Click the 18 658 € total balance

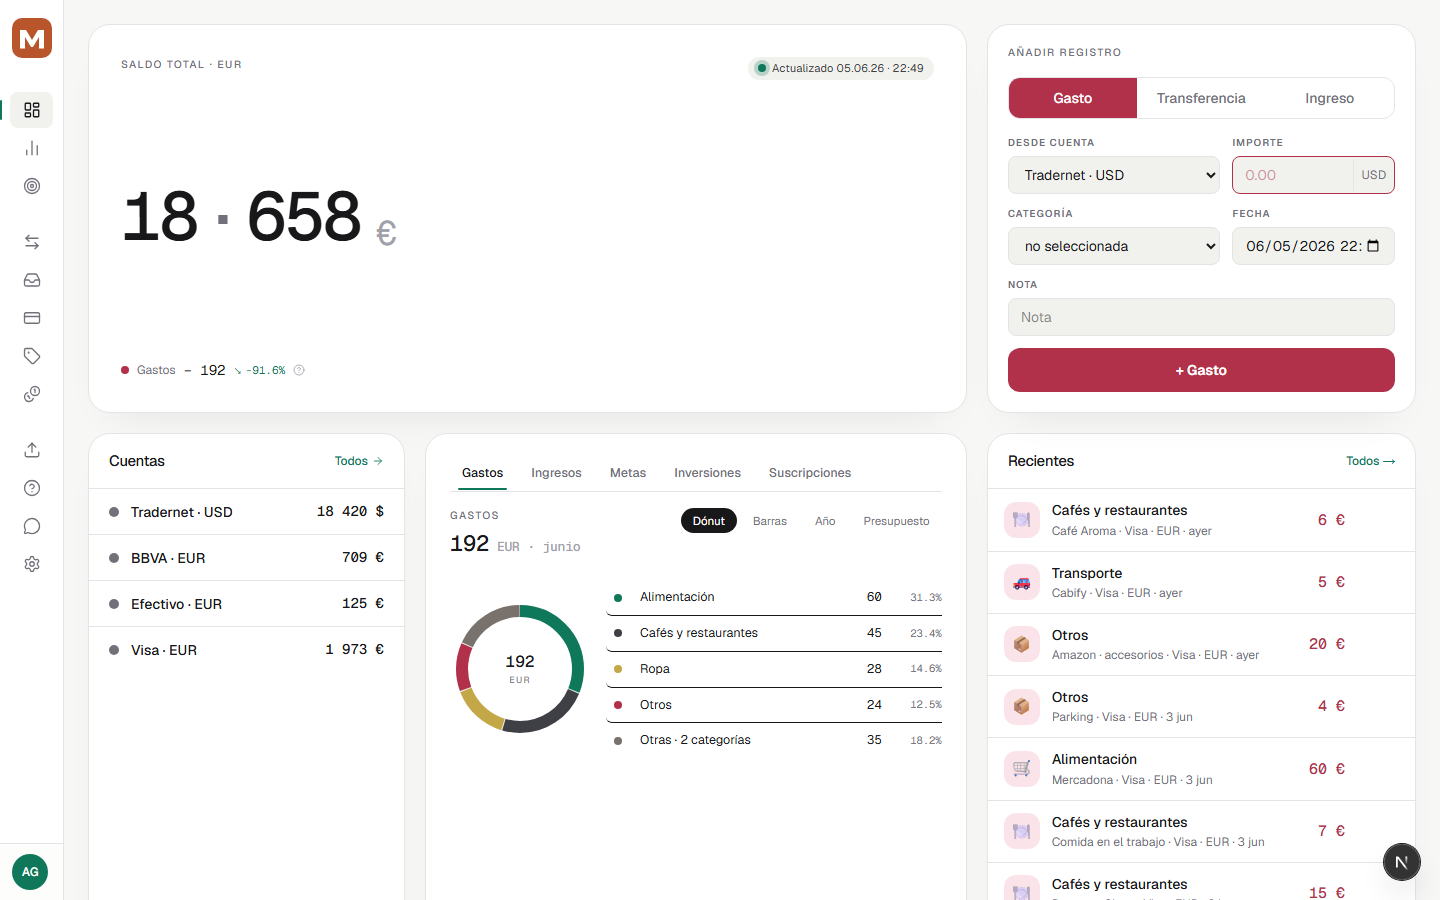pos(259,217)
